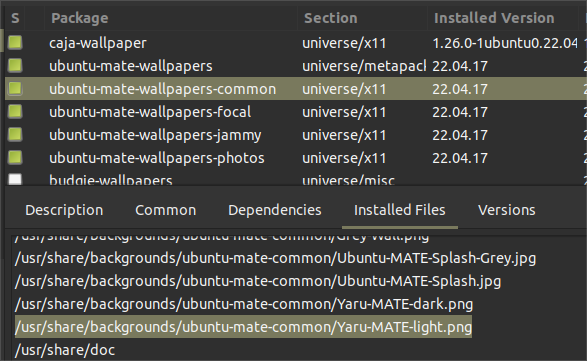Click universe/x11 section of caja-wallpaper
Image resolution: width=587 pixels, height=361 pixels.
pos(344,43)
